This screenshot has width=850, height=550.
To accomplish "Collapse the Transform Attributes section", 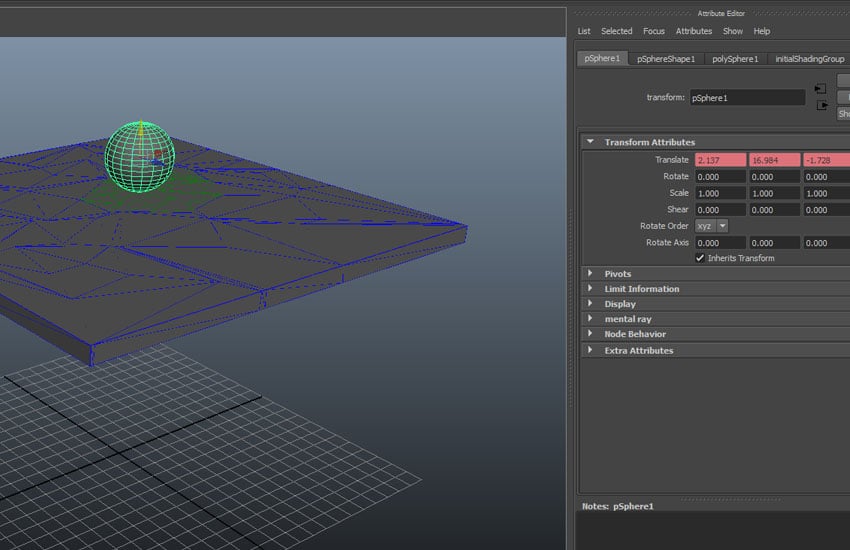I will coord(590,142).
